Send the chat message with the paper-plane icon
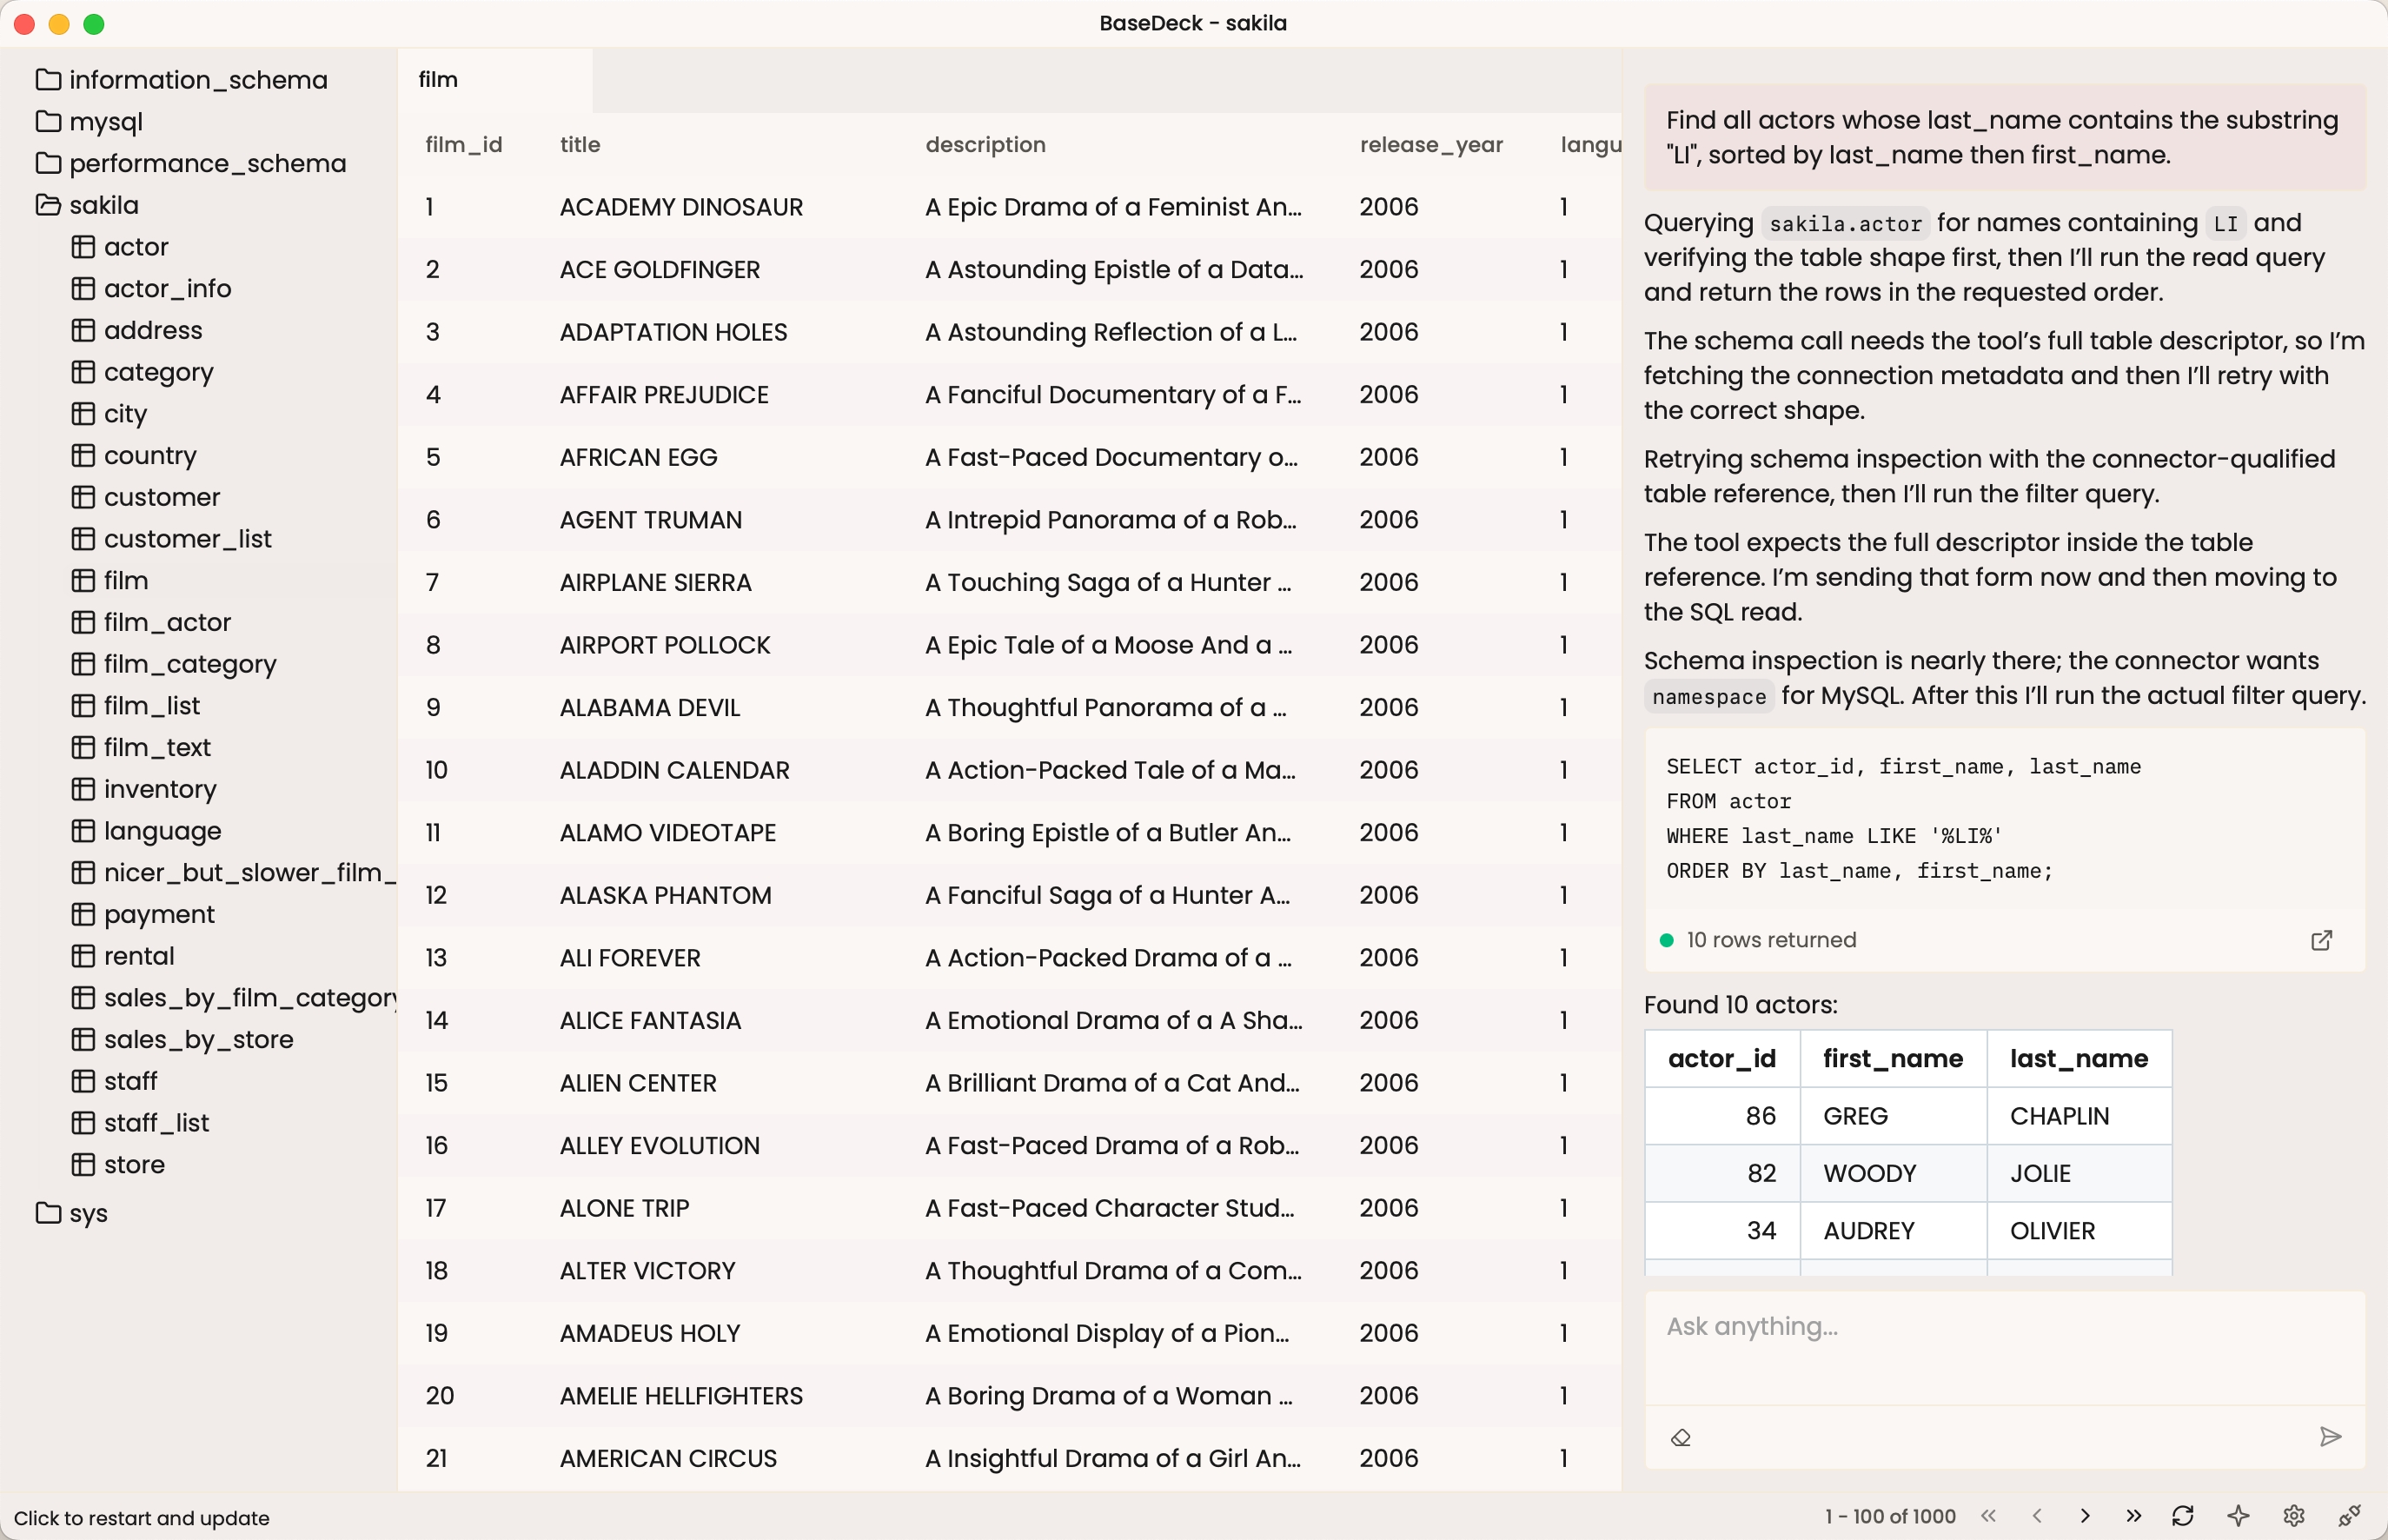2388x1540 pixels. tap(2330, 1437)
